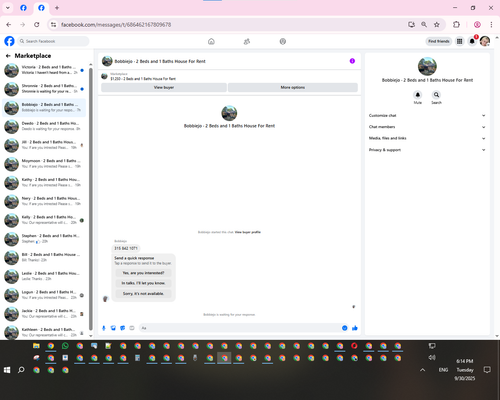The image size is (500, 400).
Task: Open the Windows Start button
Action: click(7, 370)
